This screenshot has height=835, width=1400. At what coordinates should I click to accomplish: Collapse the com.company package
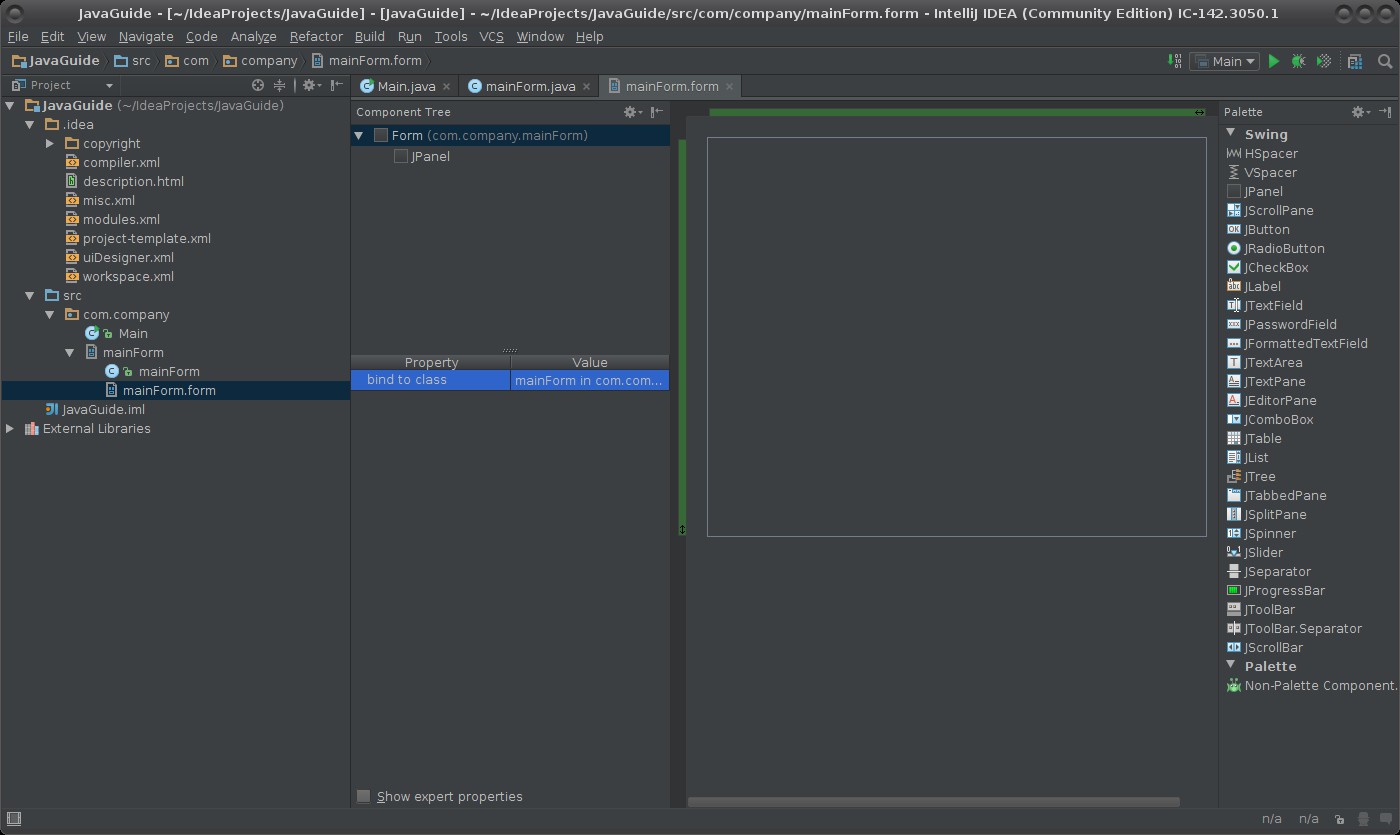click(50, 314)
